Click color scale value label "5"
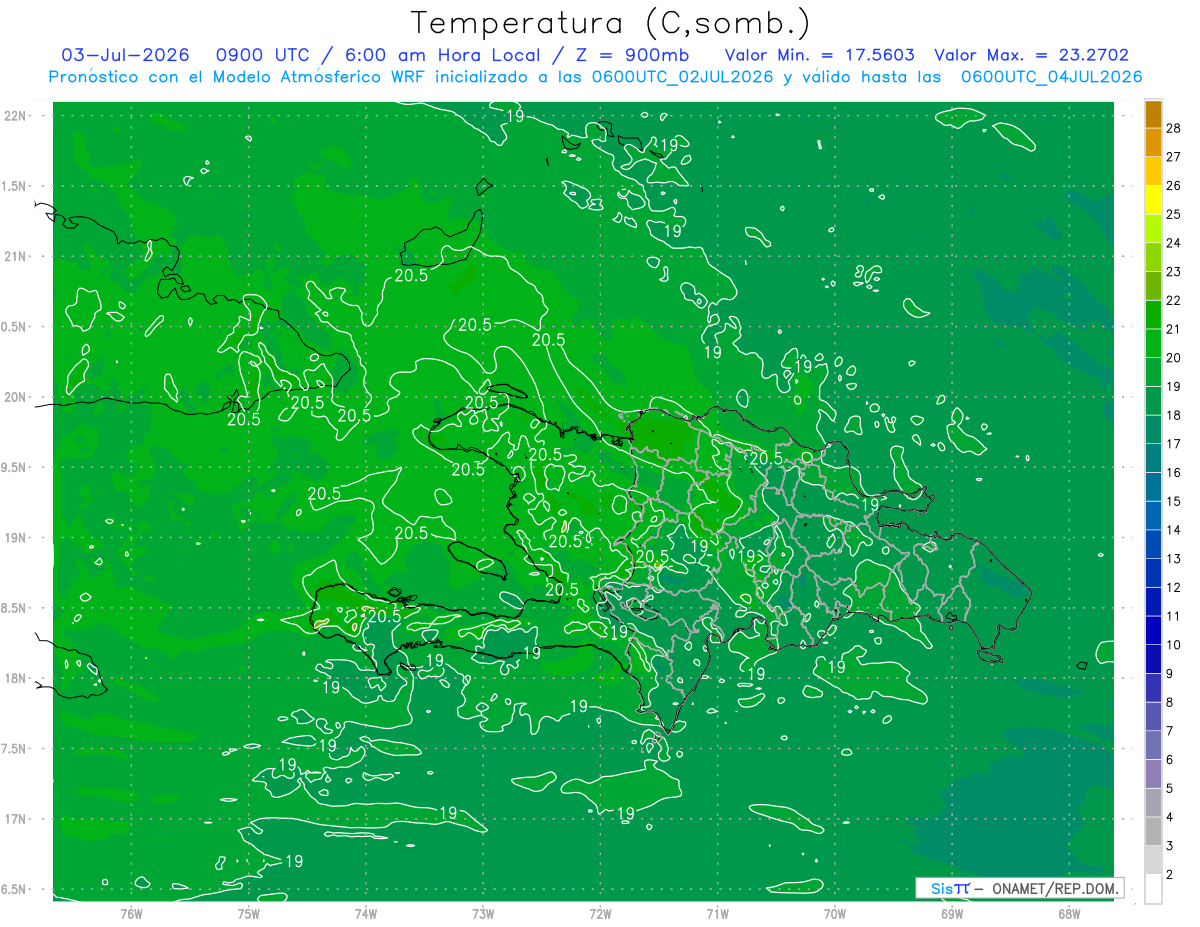Viewport: 1200px width, 927px height. [x=1171, y=789]
